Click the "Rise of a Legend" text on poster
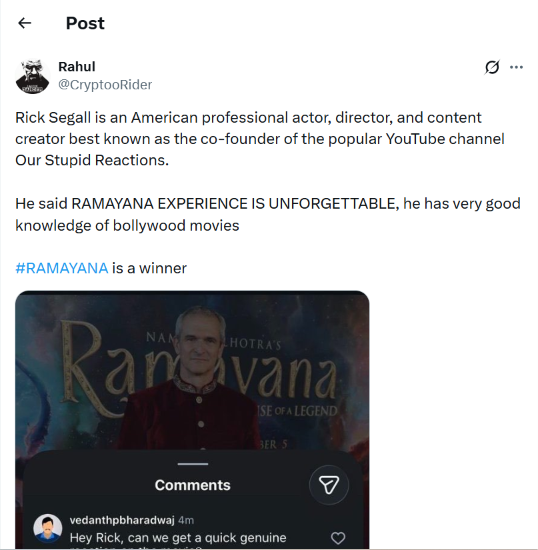 [x=297, y=411]
